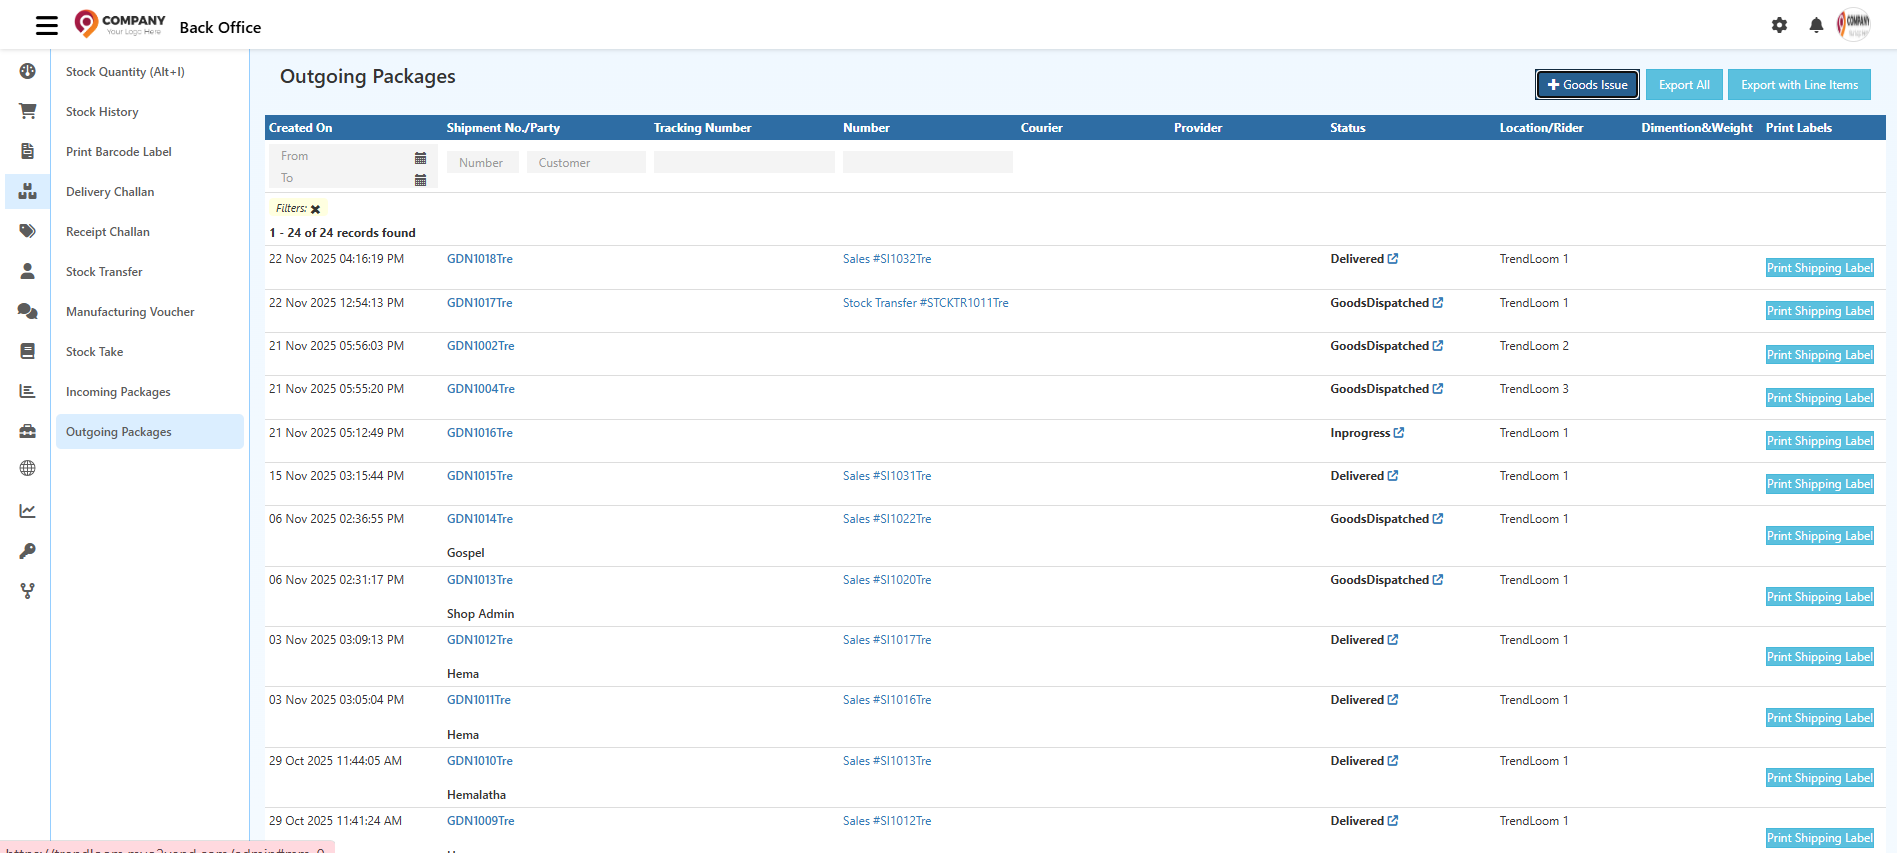Click location TrendLoom 3
Viewport: 1897px width, 853px height.
[1533, 388]
